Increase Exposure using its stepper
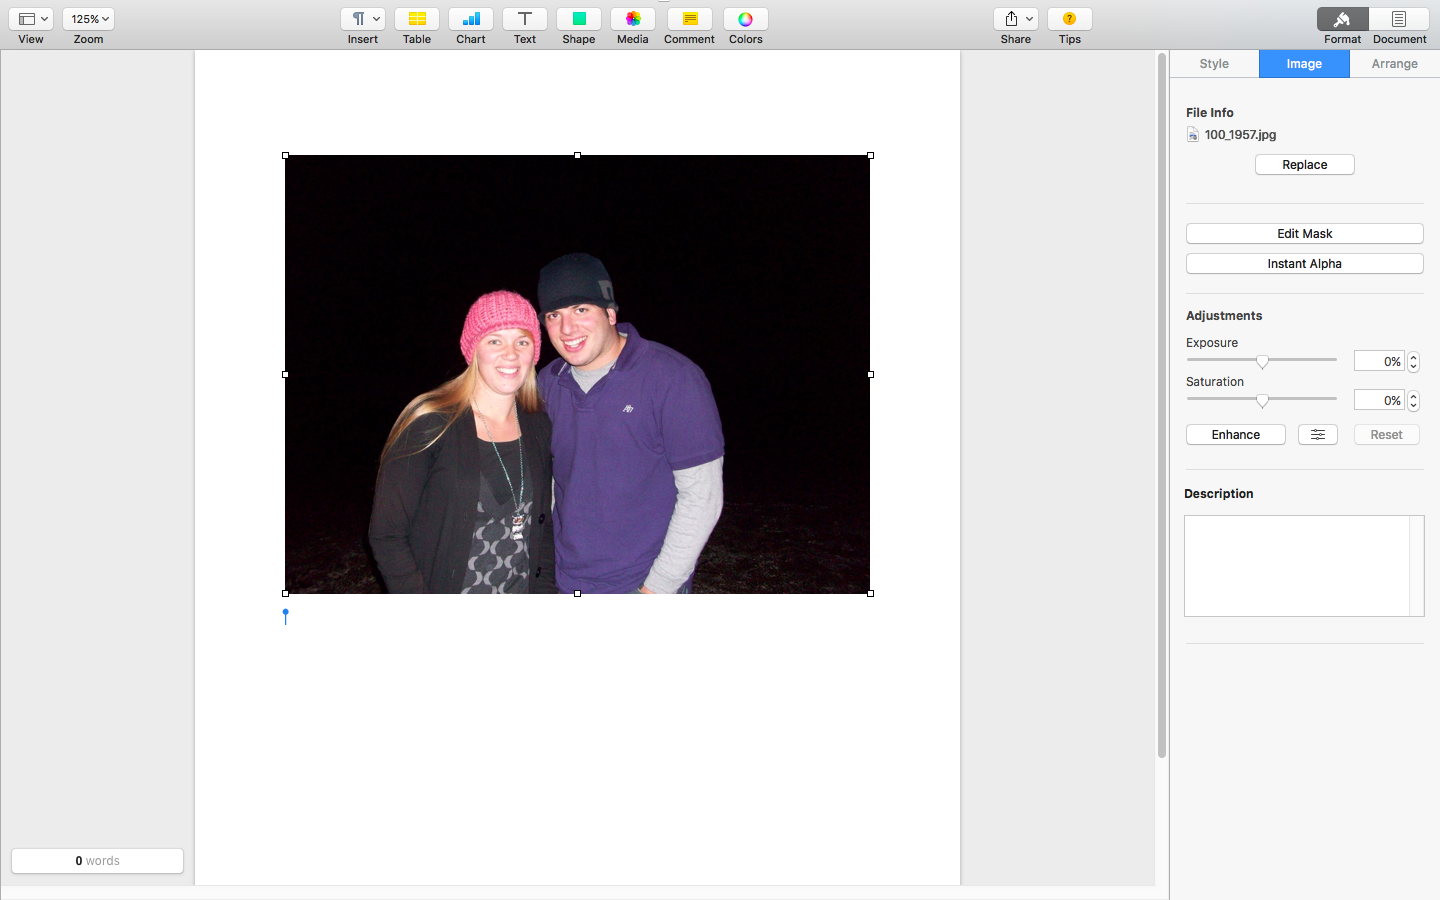 point(1413,356)
